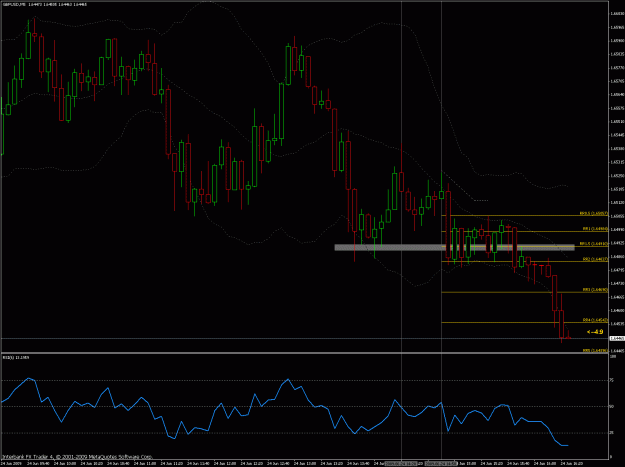Click the second highlighted vertical-line time label
Viewport: 625px width, 467px height.
pyautogui.click(x=441, y=463)
